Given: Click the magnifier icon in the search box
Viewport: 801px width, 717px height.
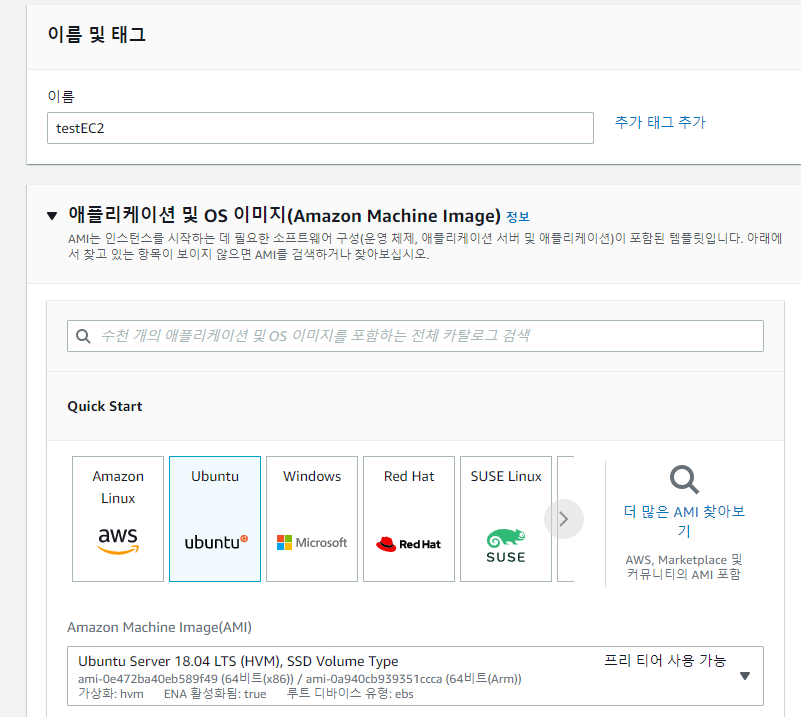Looking at the screenshot, I should (83, 336).
